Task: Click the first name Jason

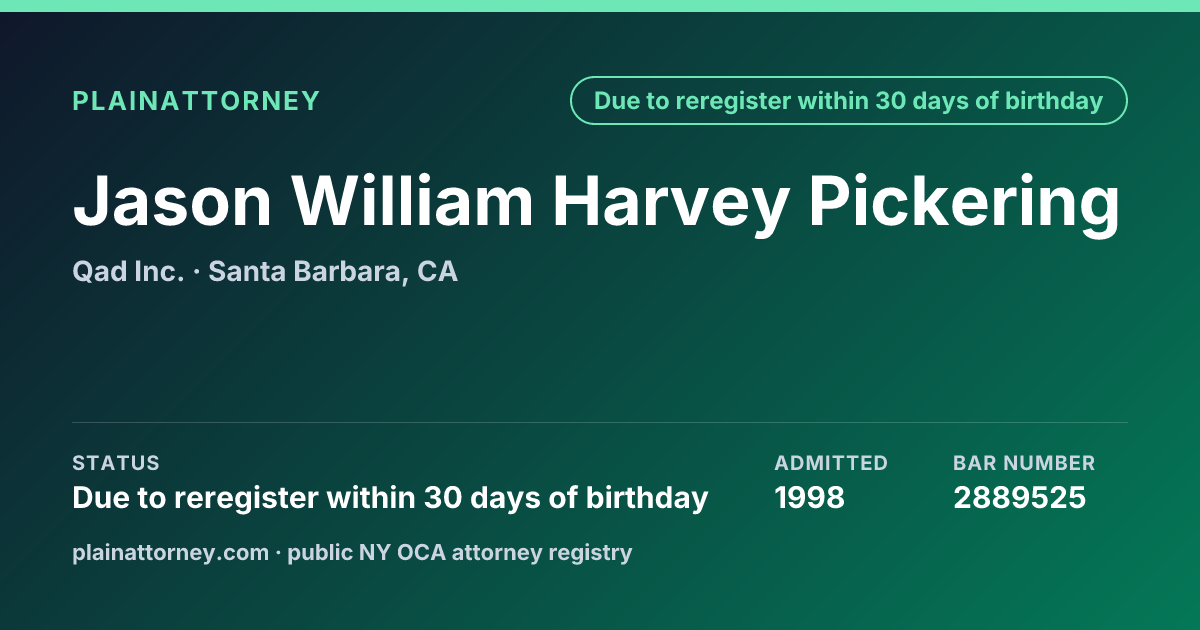Action: pos(173,202)
